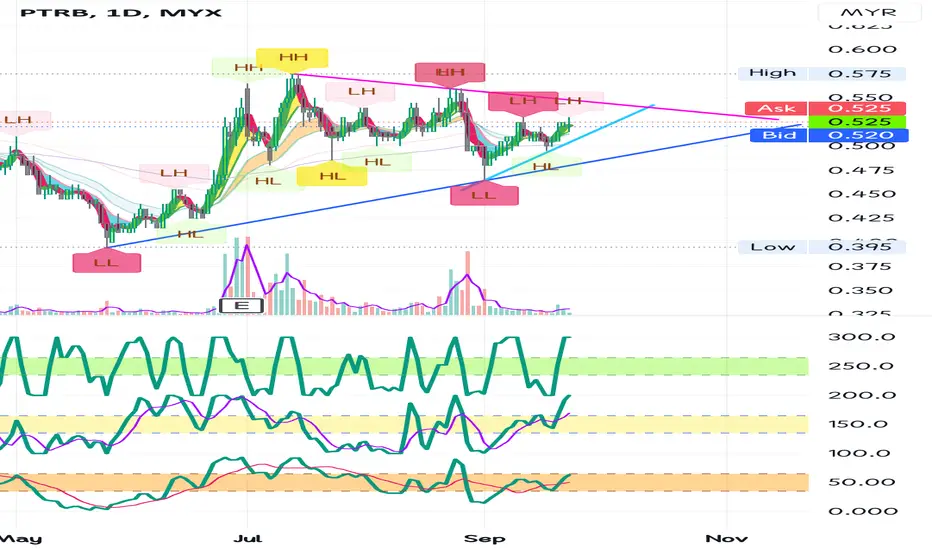The width and height of the screenshot is (932, 550).
Task: Click 50.00 on the indicator scale
Action: (862, 482)
